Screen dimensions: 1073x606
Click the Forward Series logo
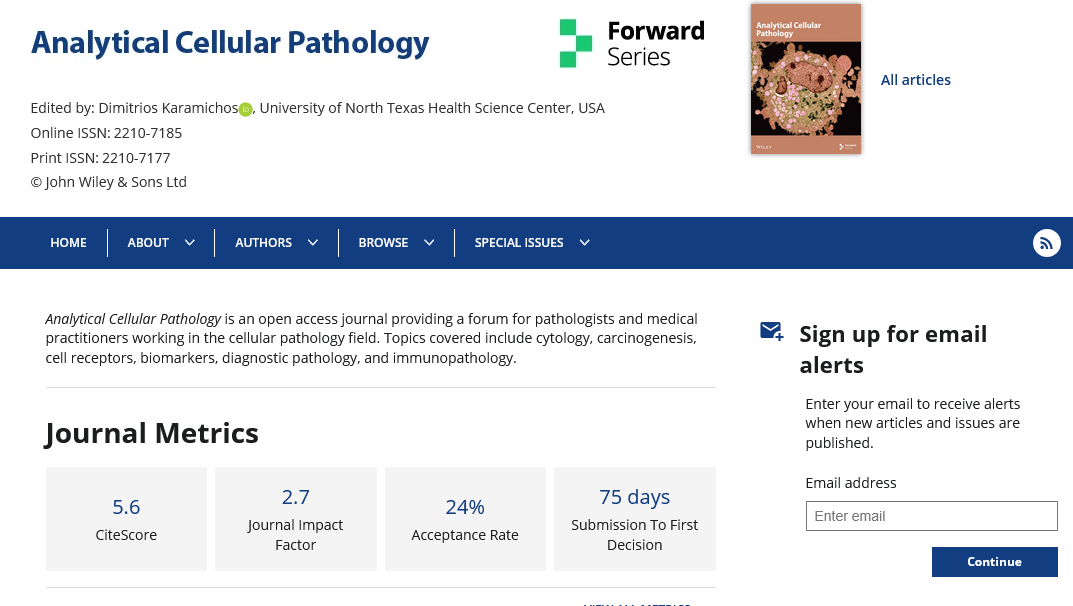[x=632, y=44]
